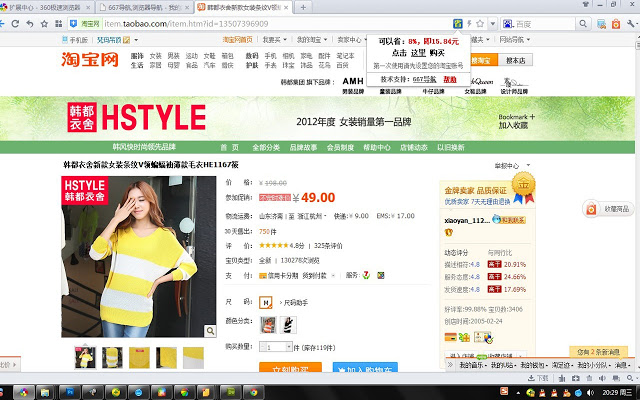Open the 以旧换新 store navigation item
This screenshot has width=640, height=400.
click(451, 147)
